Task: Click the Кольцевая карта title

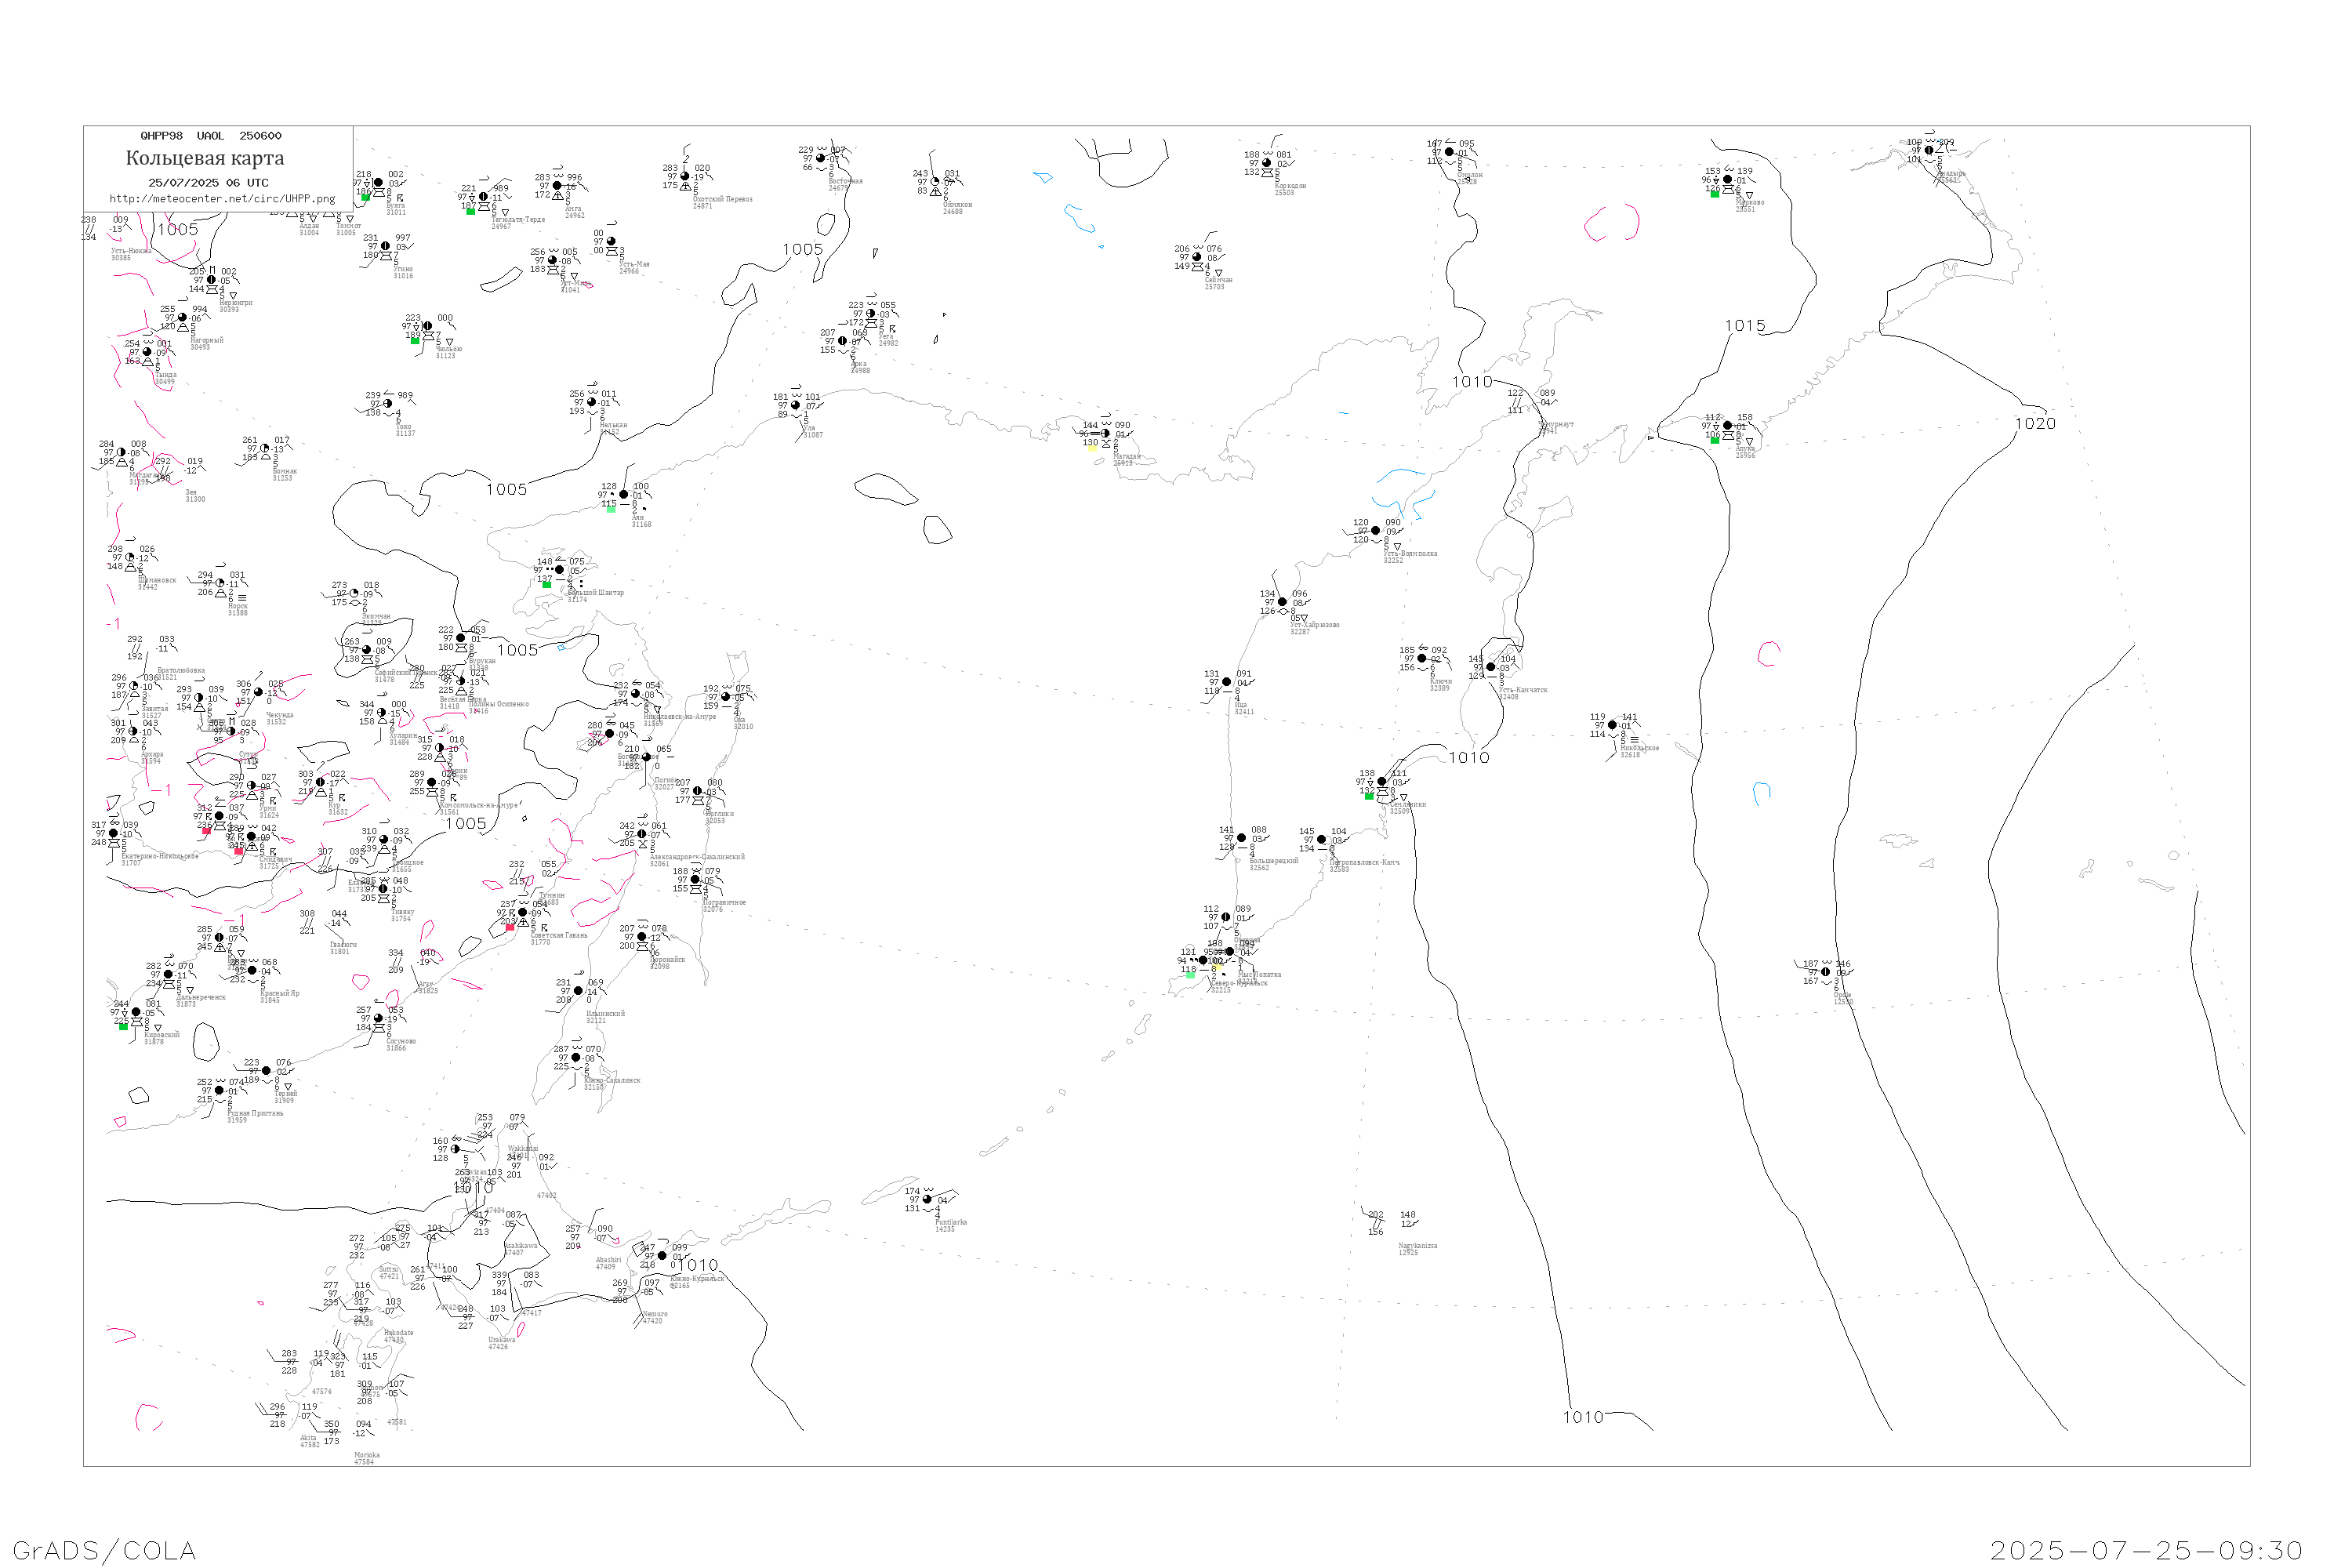Action: 205,158
